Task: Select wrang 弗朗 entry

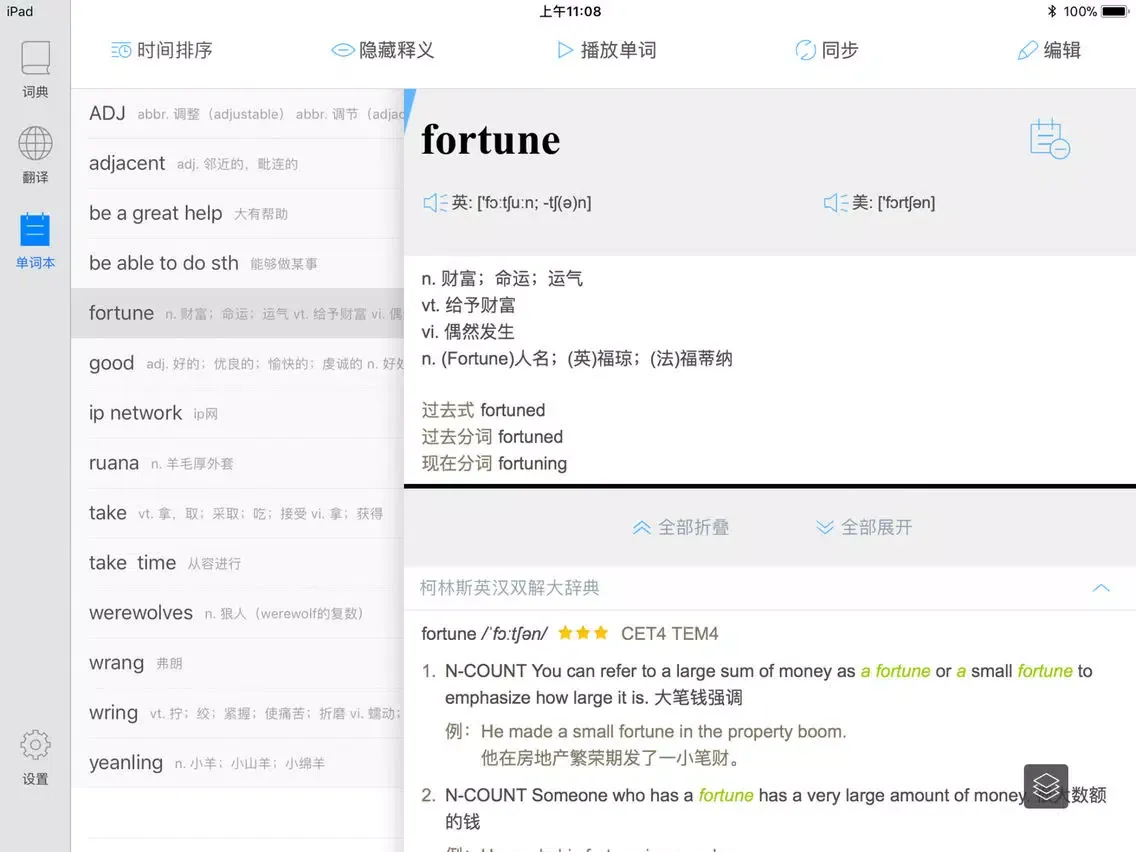Action: tap(238, 663)
